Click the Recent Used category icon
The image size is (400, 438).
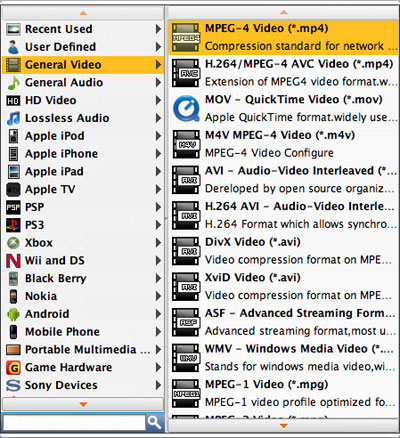point(13,29)
